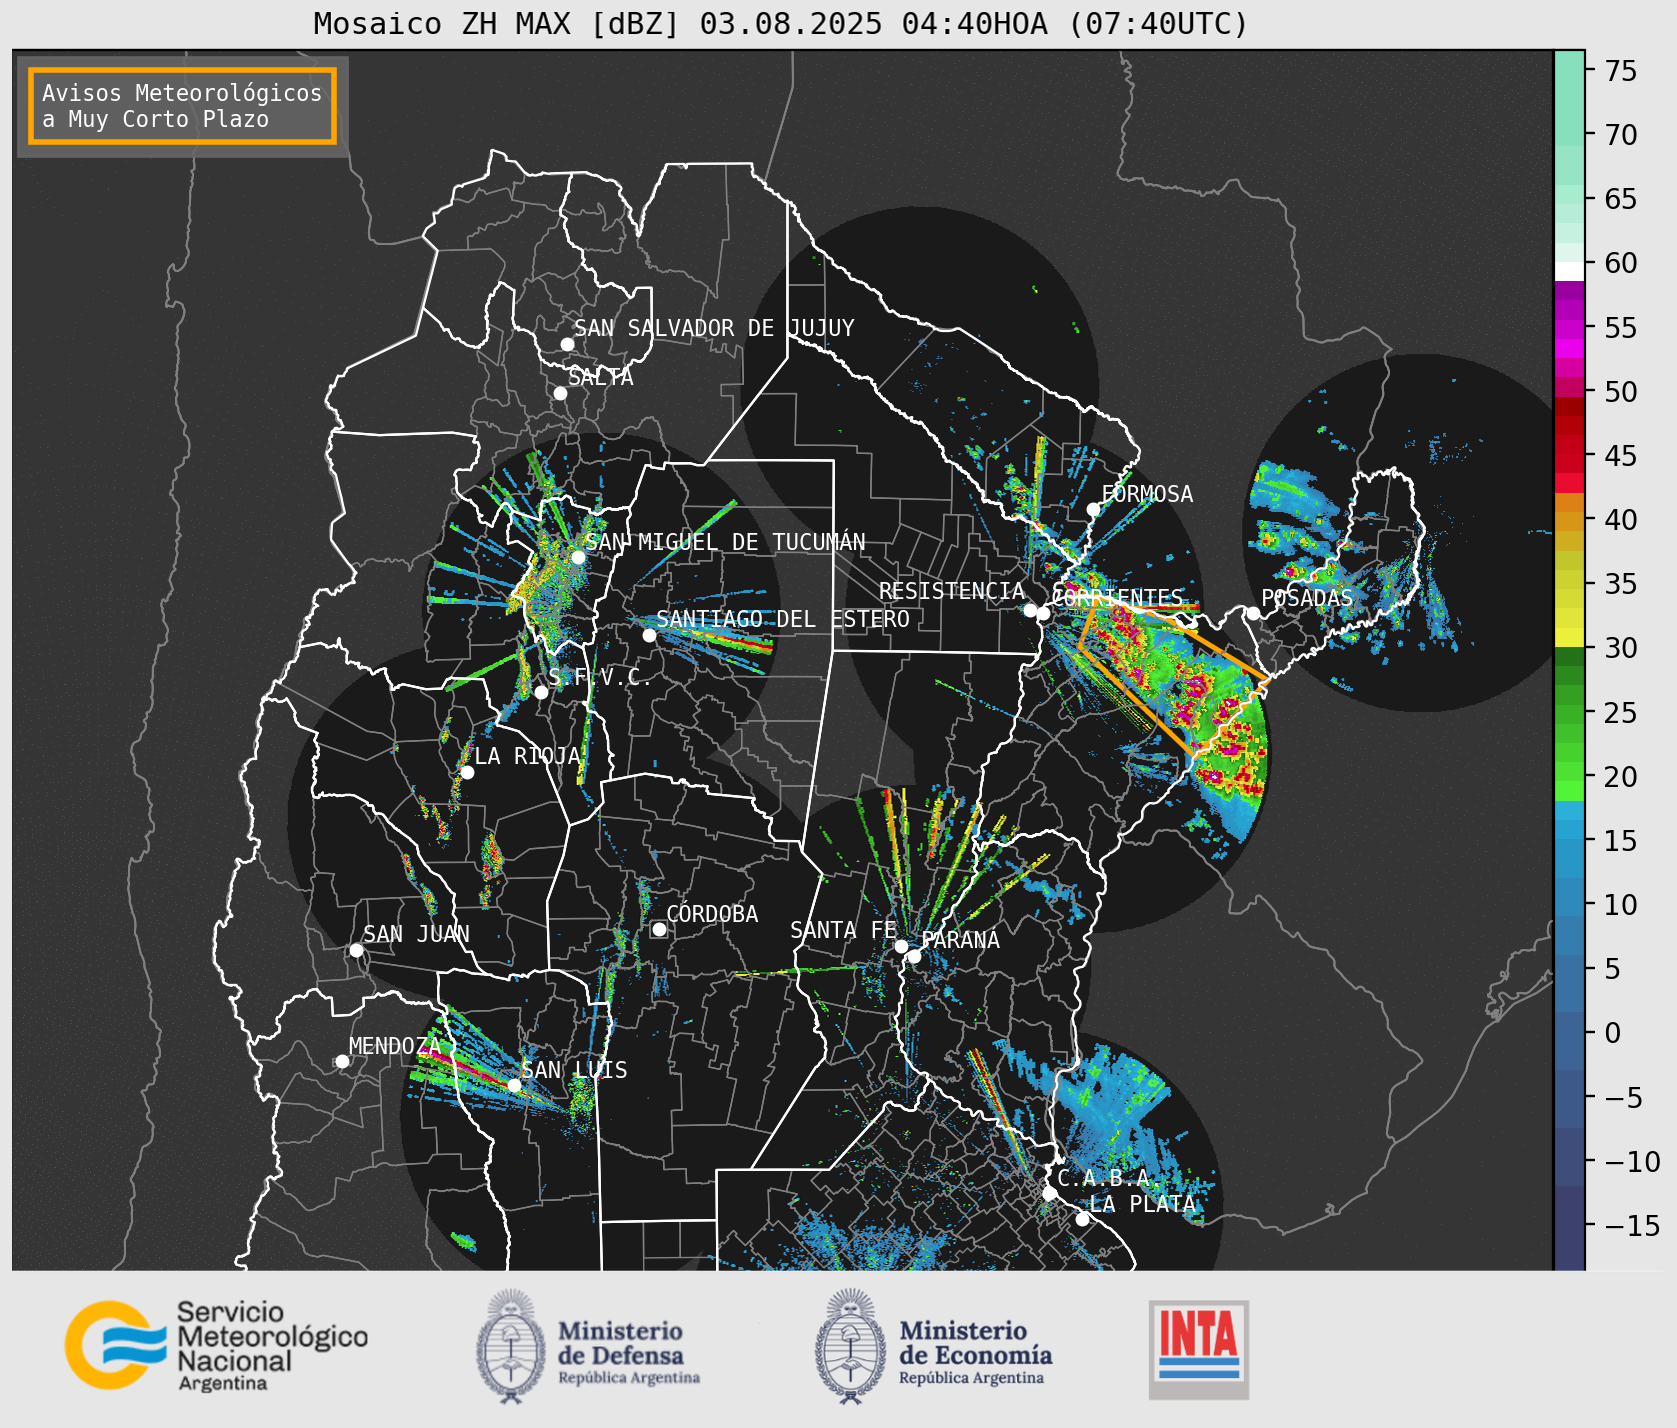The image size is (1677, 1428).
Task: Pick the yellow 30 dBZ color band
Action: pyautogui.click(x=1569, y=637)
